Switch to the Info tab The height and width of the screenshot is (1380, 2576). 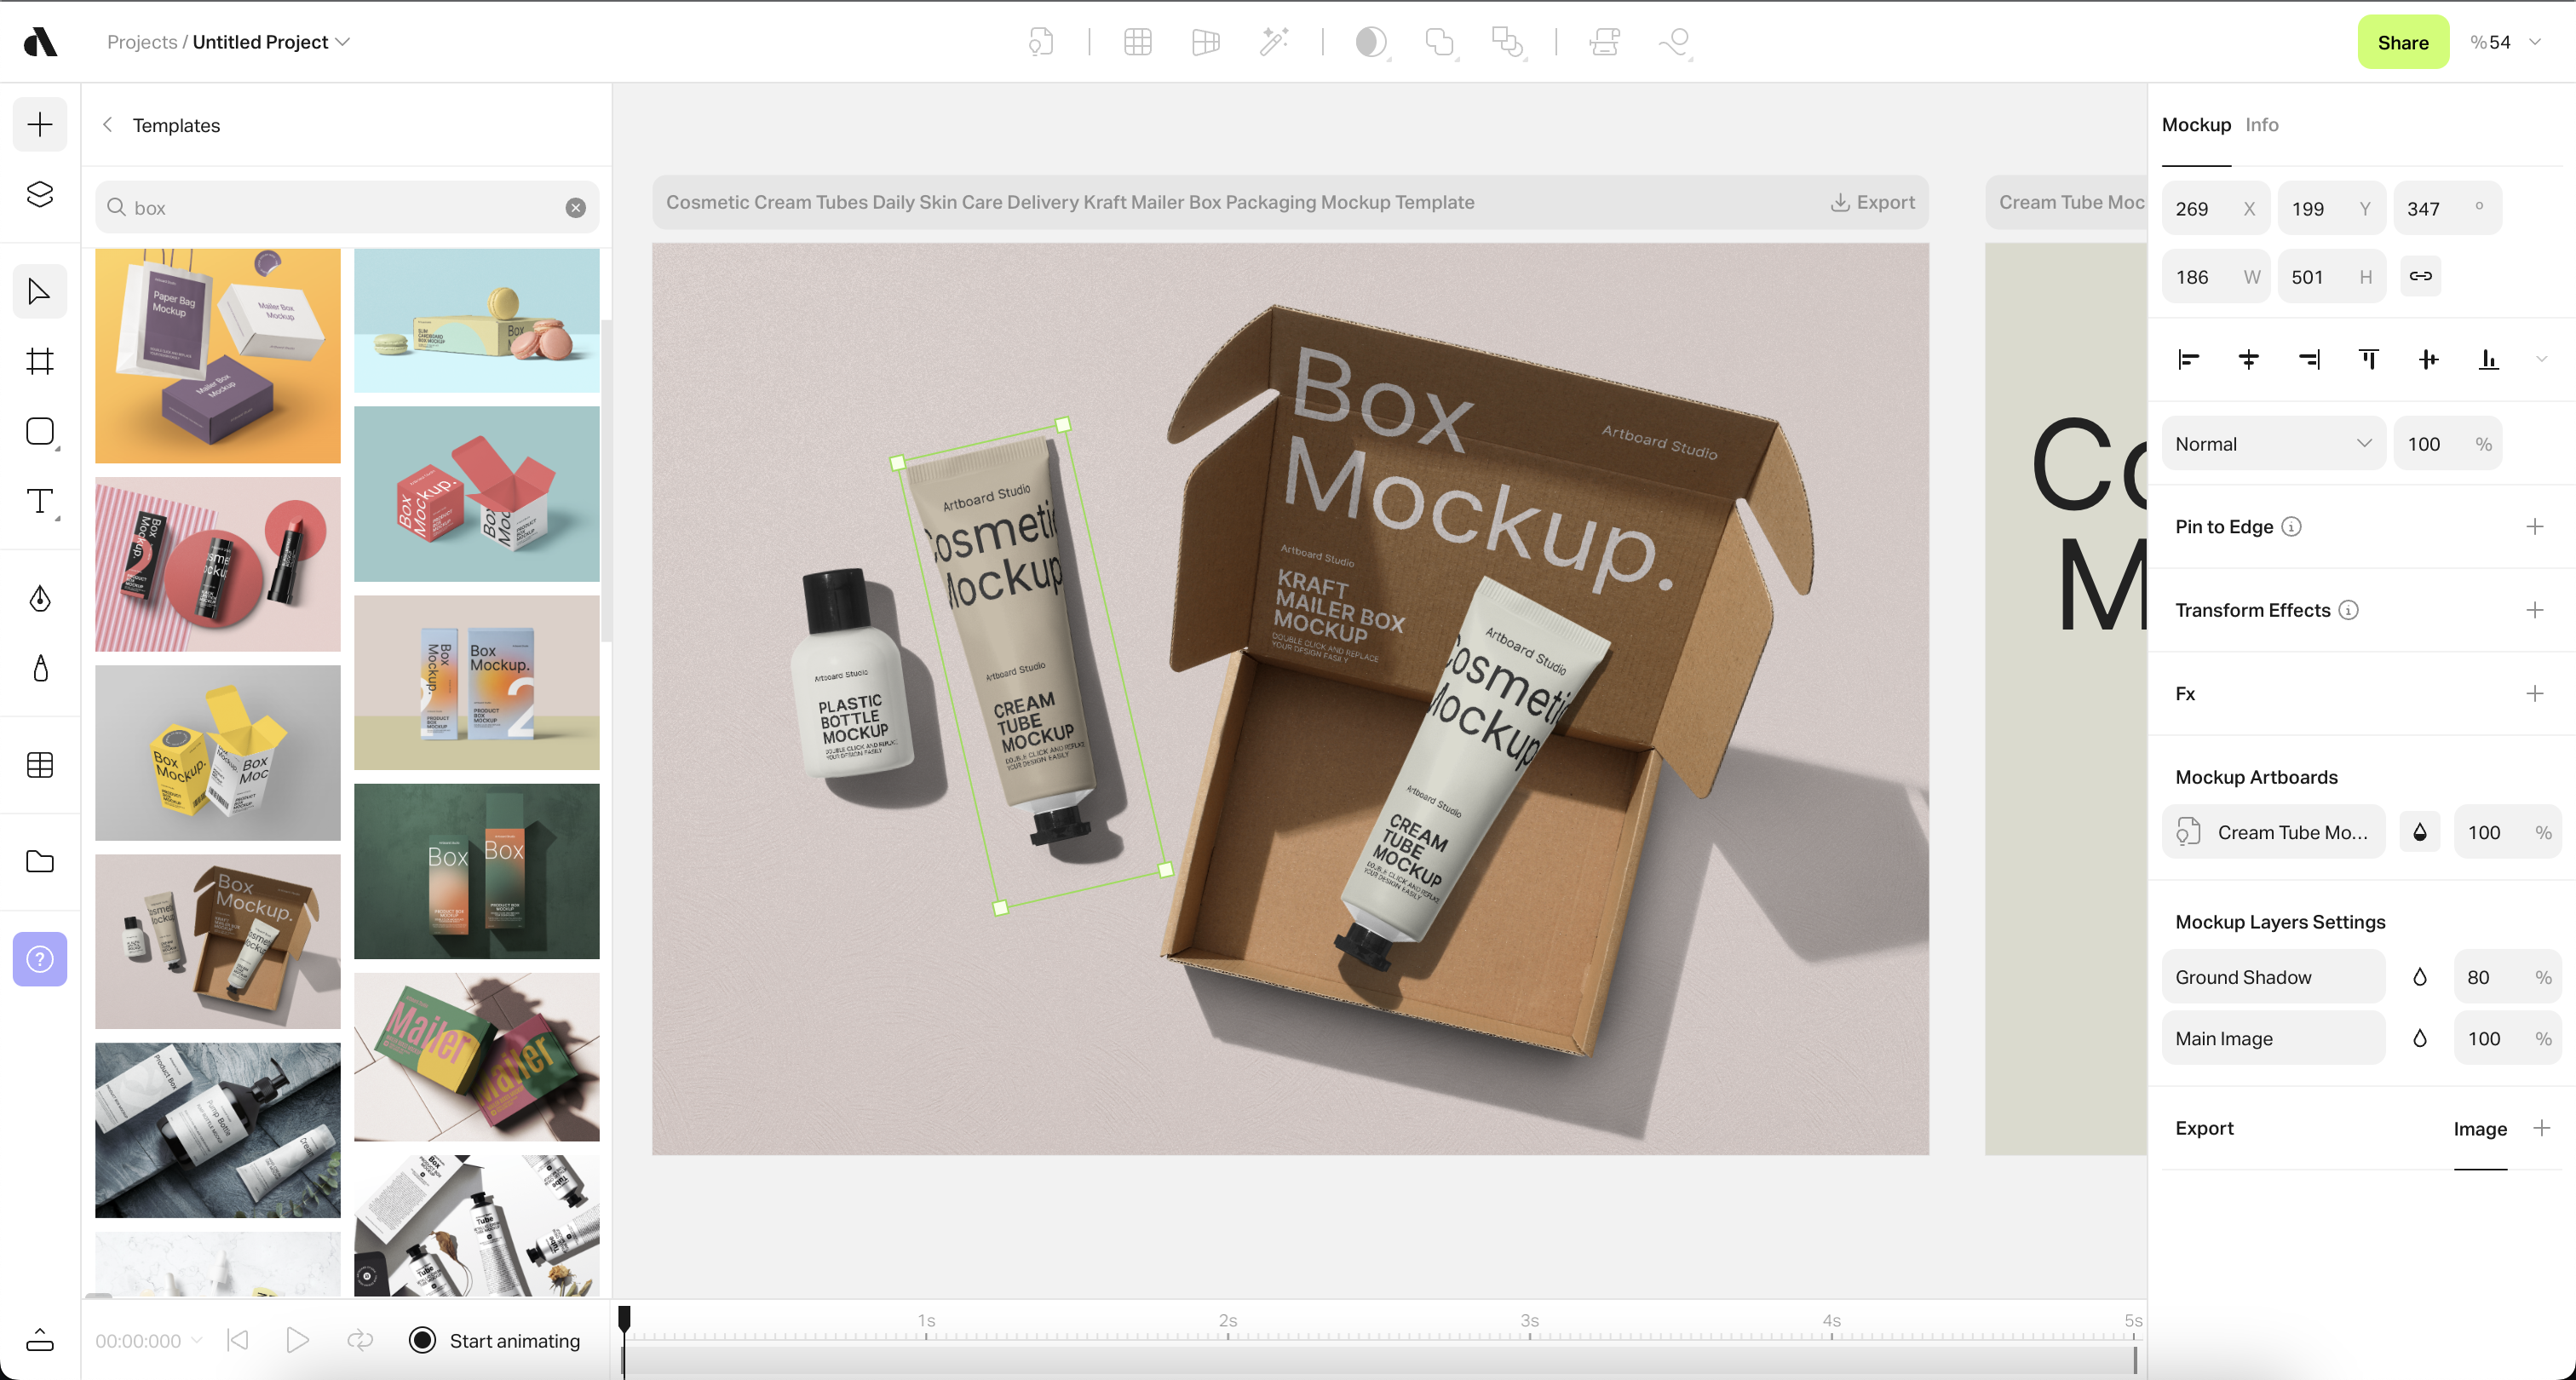point(2263,124)
